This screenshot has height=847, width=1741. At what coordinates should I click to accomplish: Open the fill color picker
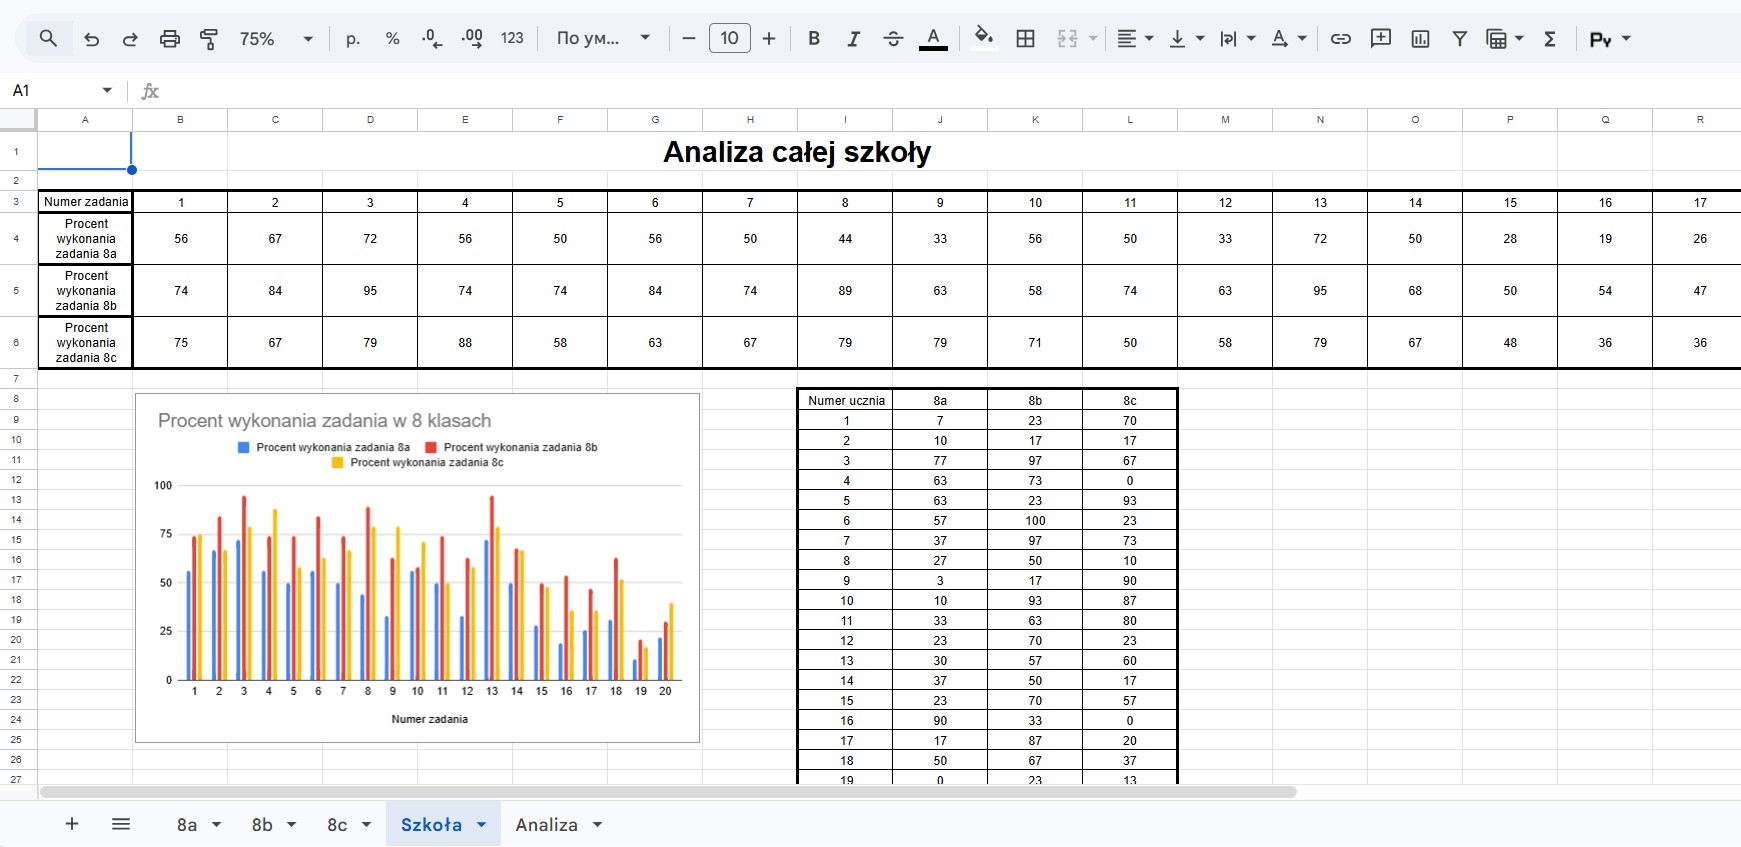(x=984, y=39)
